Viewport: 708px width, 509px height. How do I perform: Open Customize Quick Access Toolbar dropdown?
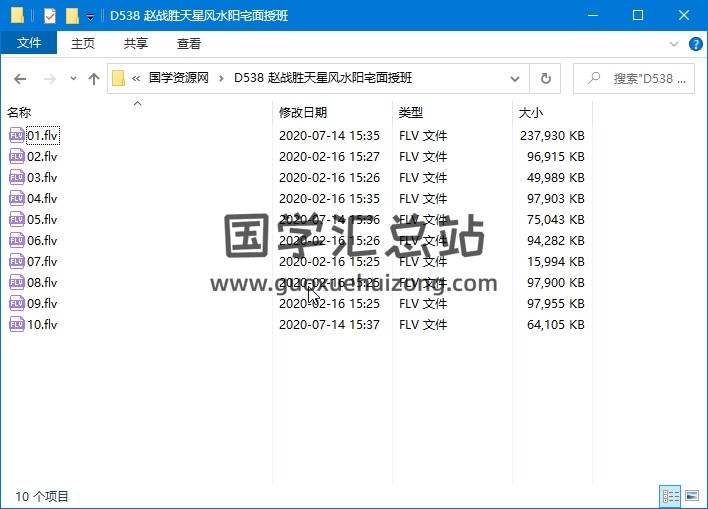pos(90,17)
